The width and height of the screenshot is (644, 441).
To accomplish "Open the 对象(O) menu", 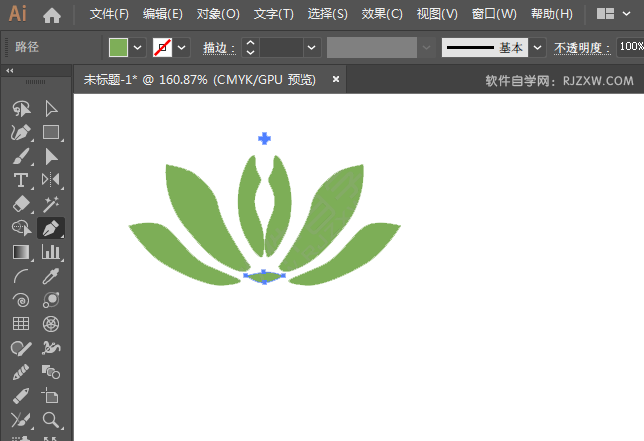I will [x=218, y=14].
